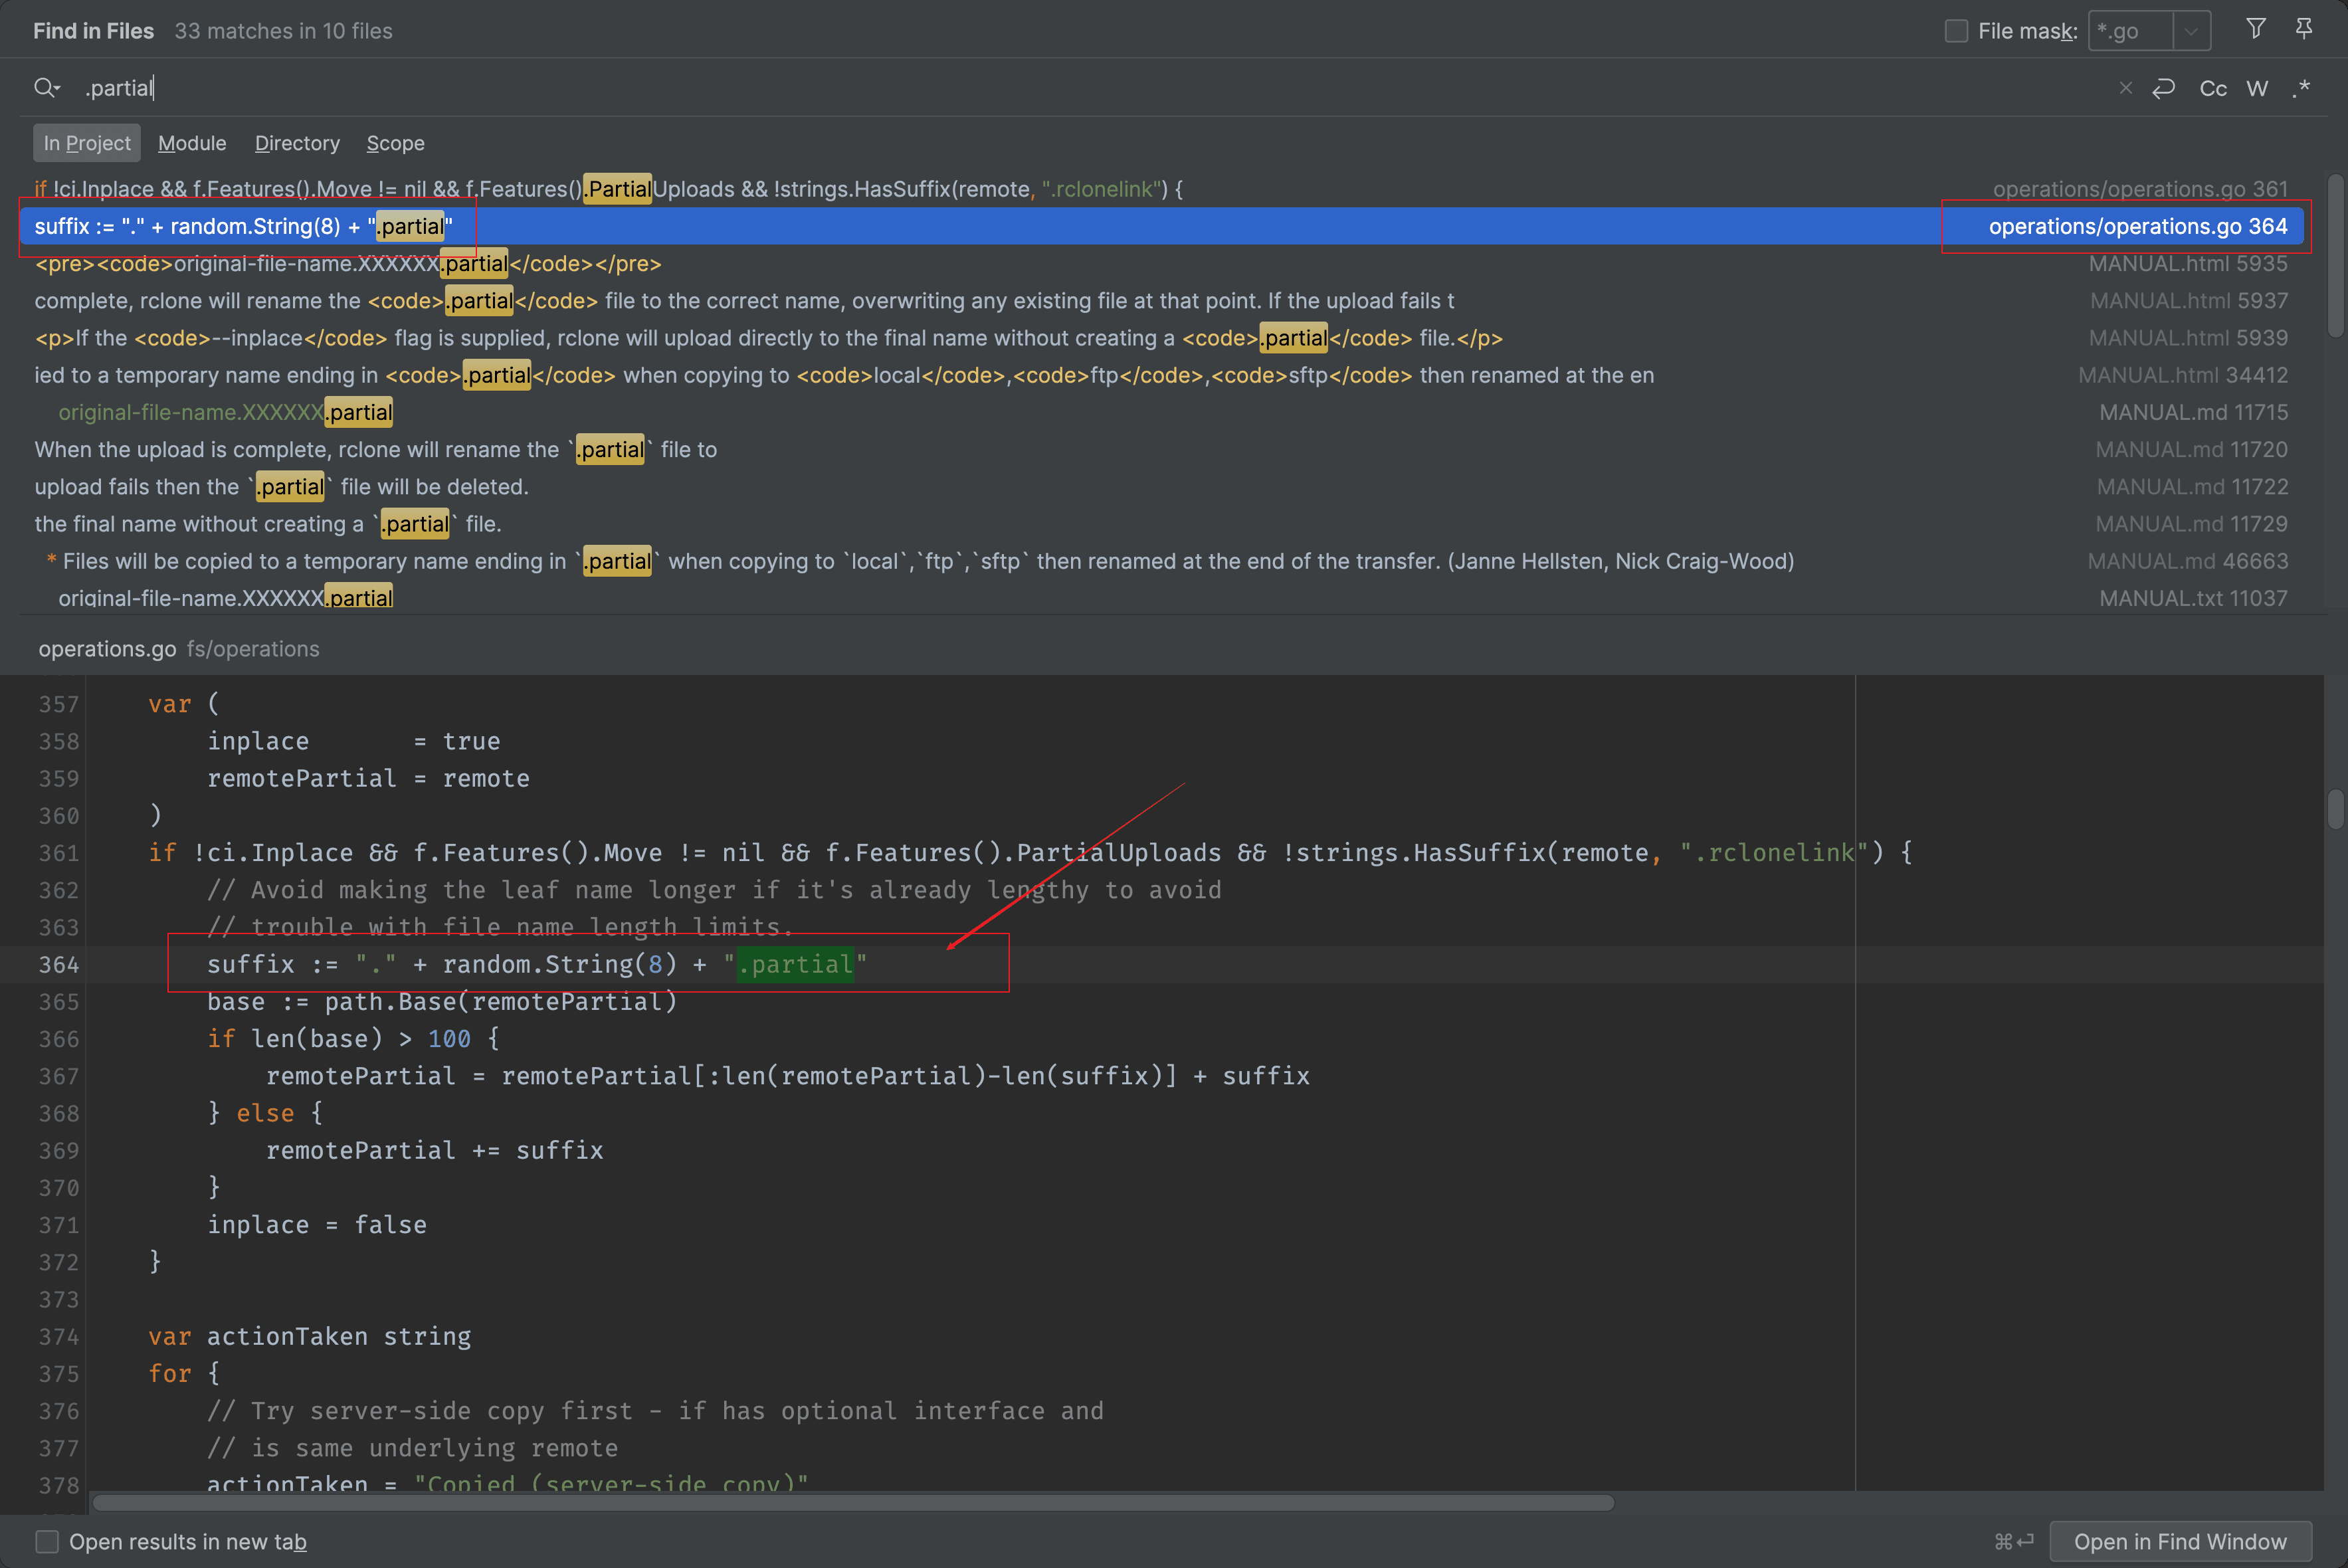Screen dimensions: 2348x1568
Task: Switch to the Directory scope tab
Action: click(x=297, y=143)
